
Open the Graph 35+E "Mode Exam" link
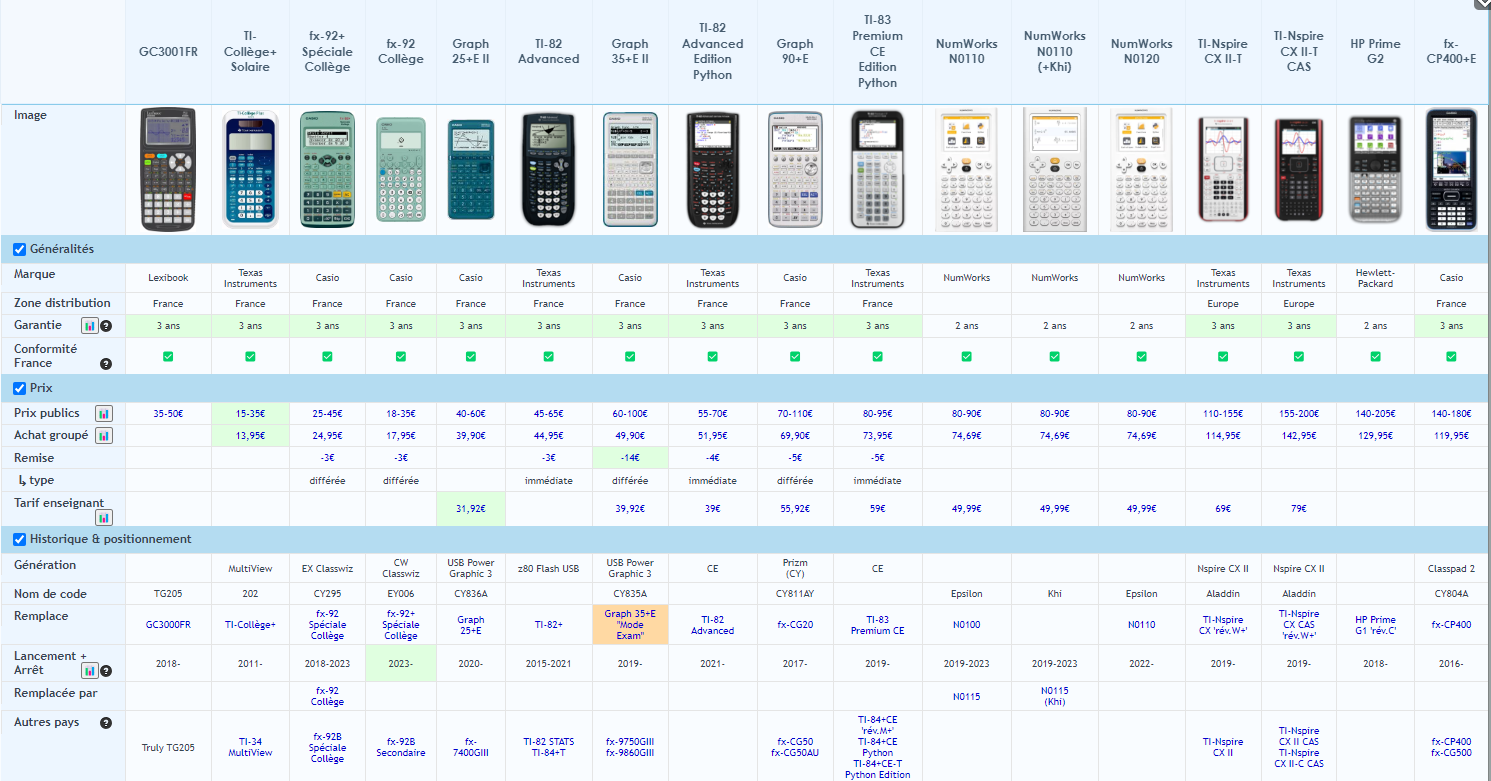click(x=630, y=624)
